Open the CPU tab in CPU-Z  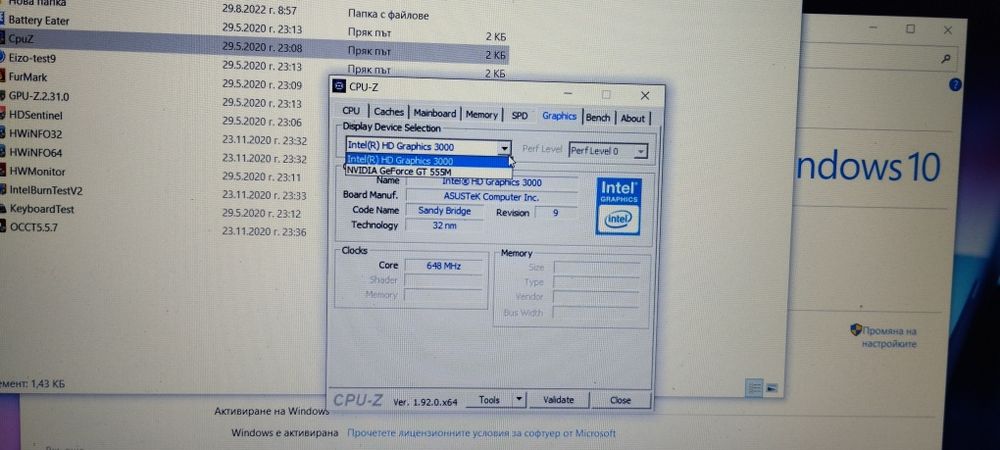click(351, 111)
